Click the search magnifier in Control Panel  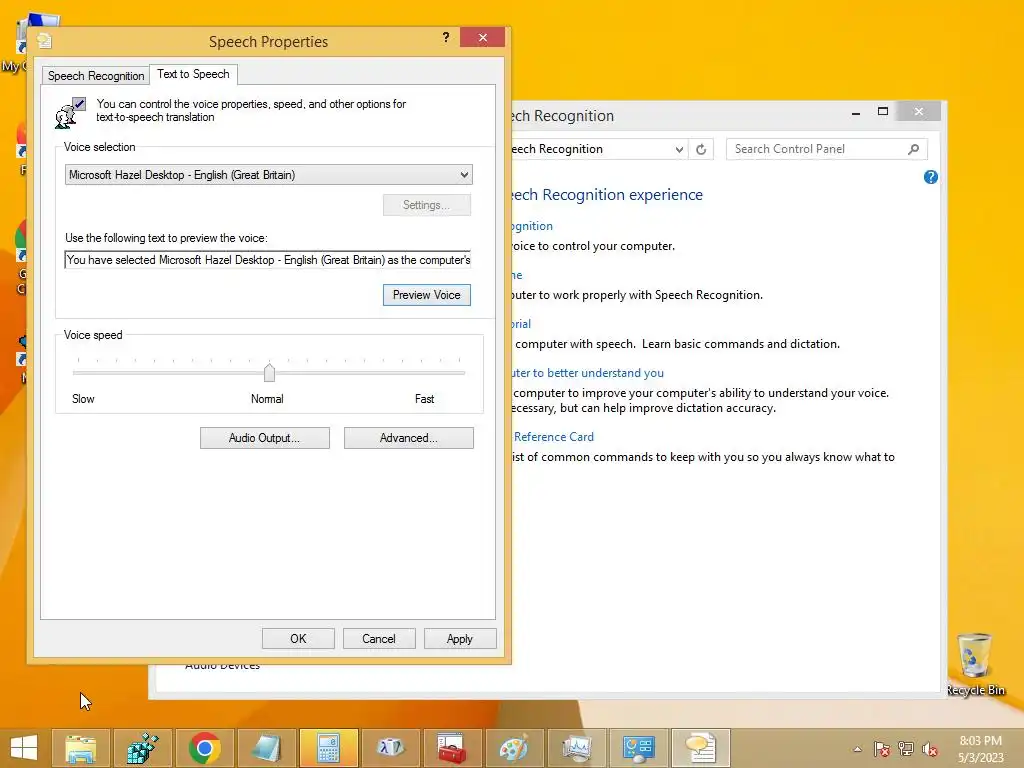pos(914,150)
